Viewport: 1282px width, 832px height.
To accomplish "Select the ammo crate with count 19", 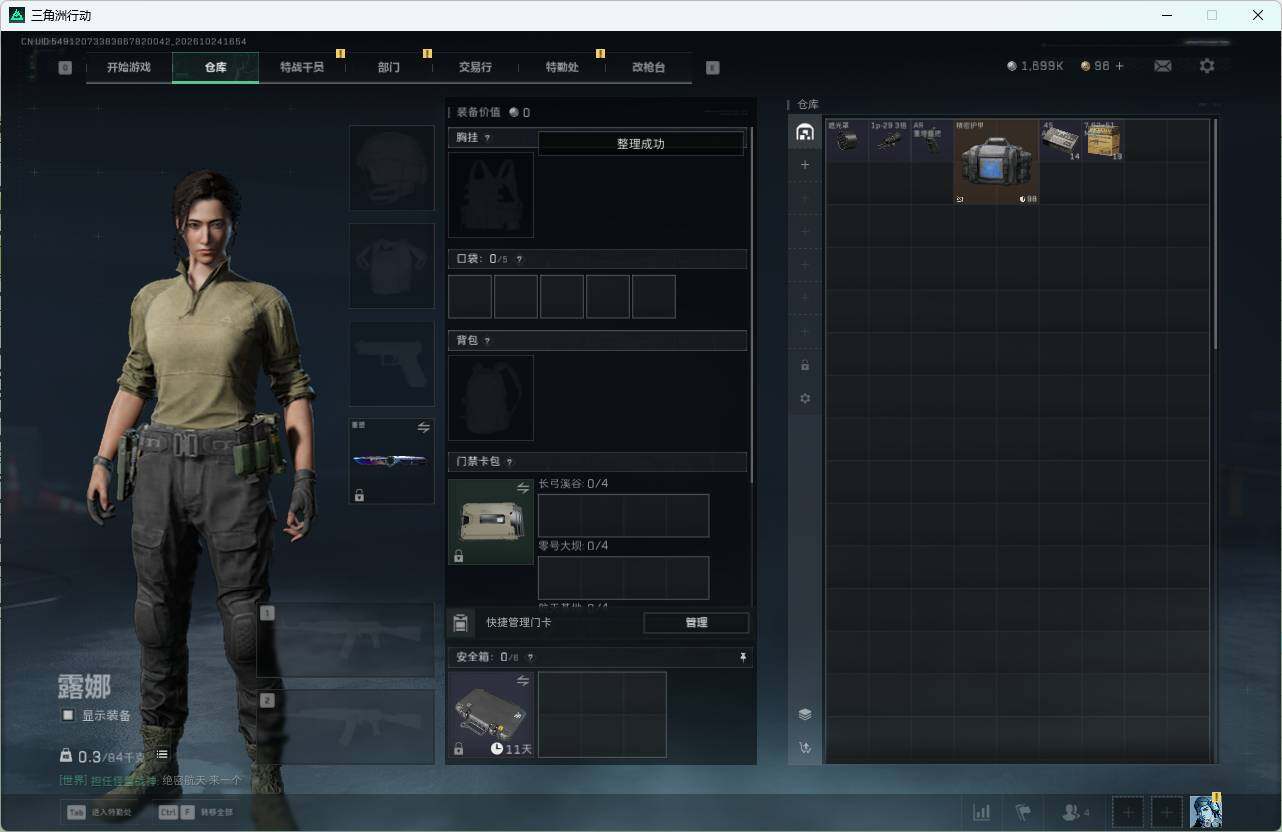I will point(1103,141).
